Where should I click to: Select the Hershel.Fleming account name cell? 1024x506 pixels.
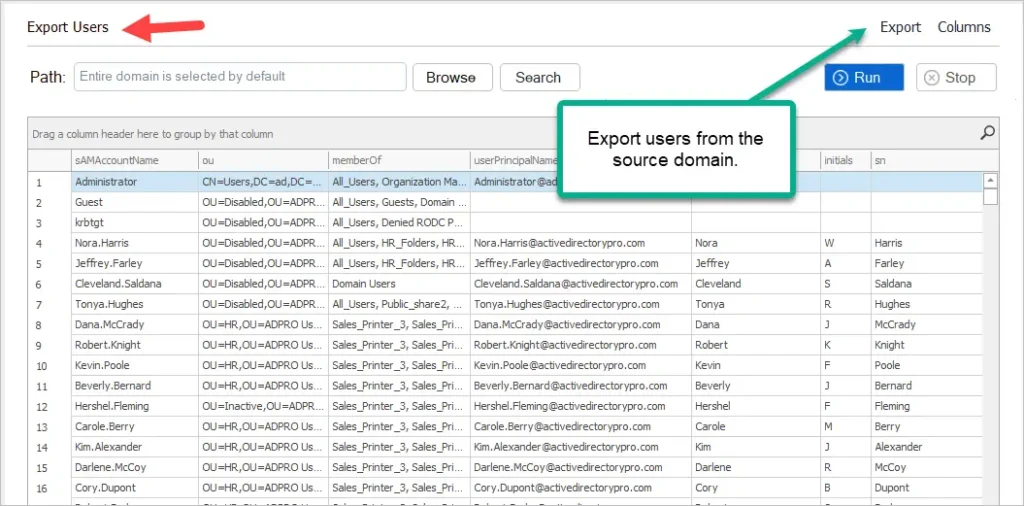click(135, 405)
